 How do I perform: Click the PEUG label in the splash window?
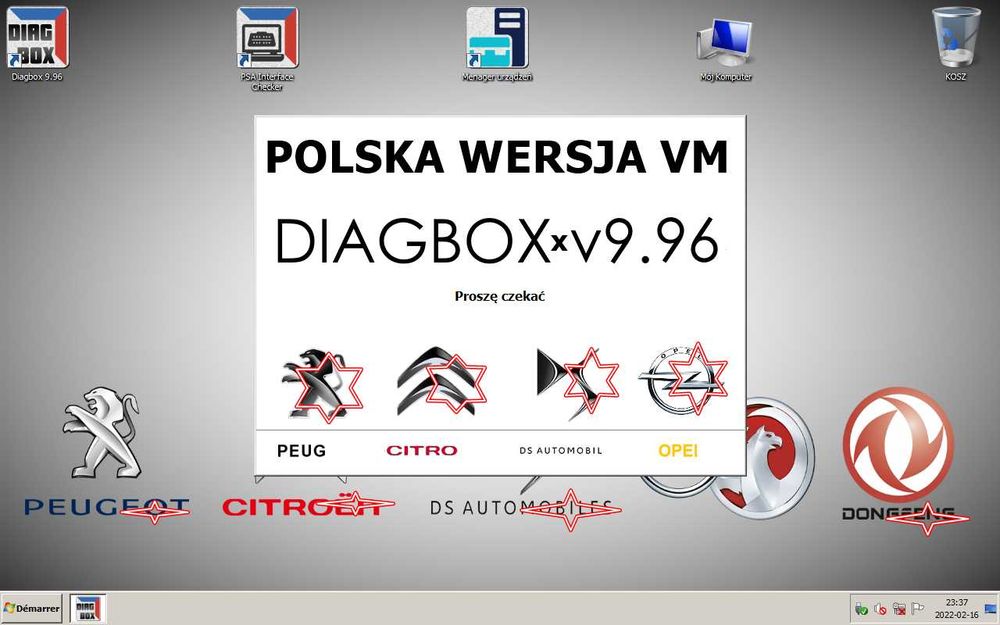[x=302, y=451]
